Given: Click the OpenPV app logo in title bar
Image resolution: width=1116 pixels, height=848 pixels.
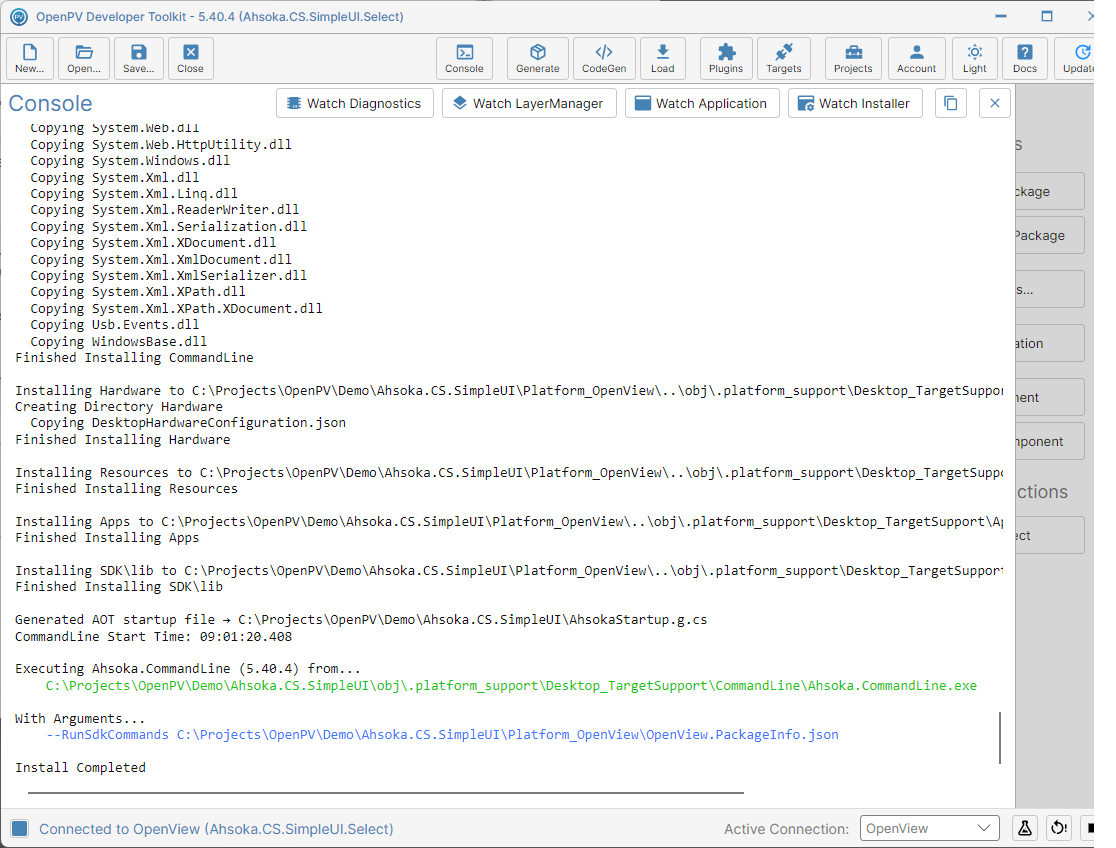Looking at the screenshot, I should coord(19,16).
